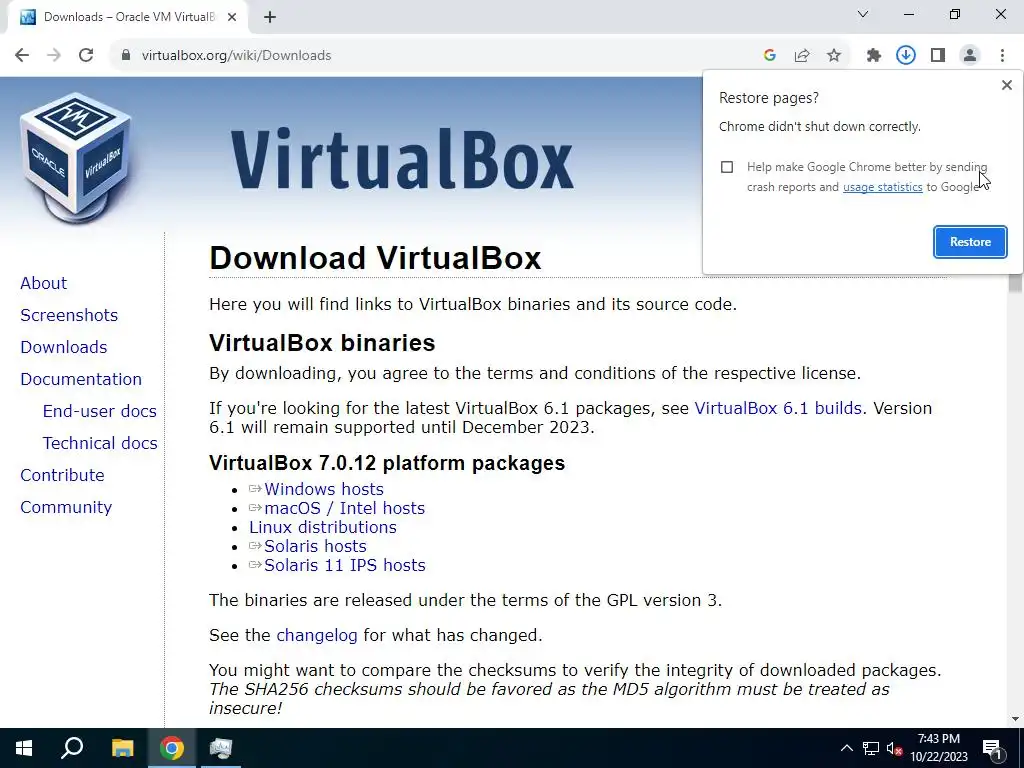Toggle the Chrome side panel
The image size is (1024, 768).
click(938, 56)
